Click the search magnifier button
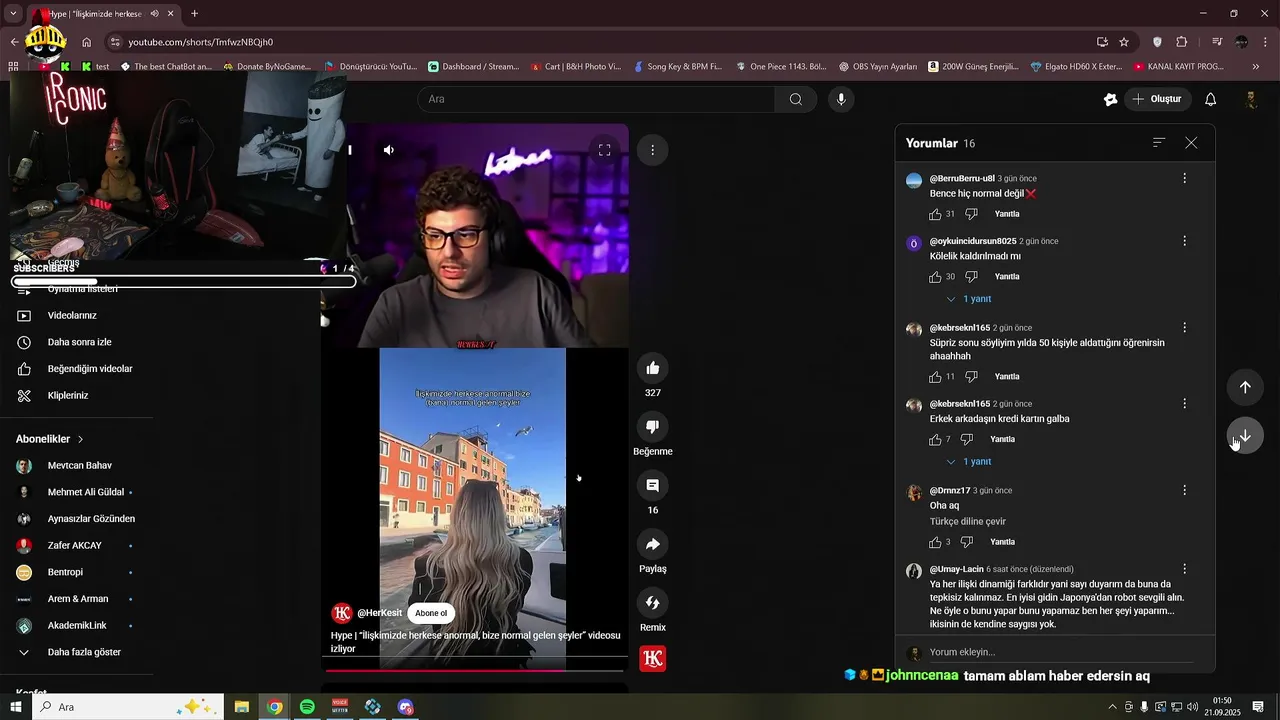The width and height of the screenshot is (1280, 720). (x=796, y=99)
